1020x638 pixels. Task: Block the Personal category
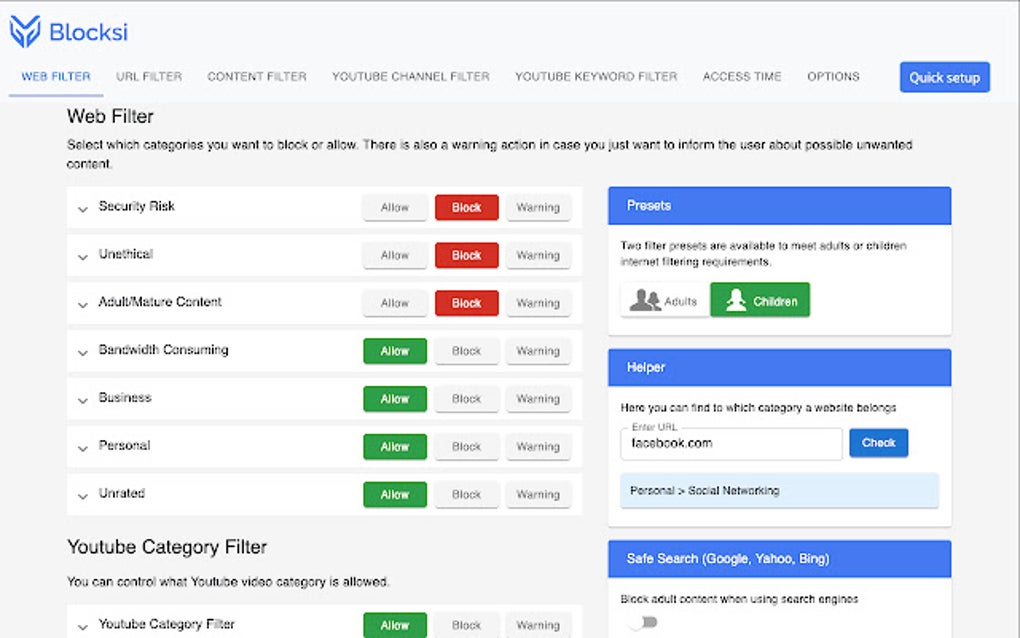[x=466, y=446]
